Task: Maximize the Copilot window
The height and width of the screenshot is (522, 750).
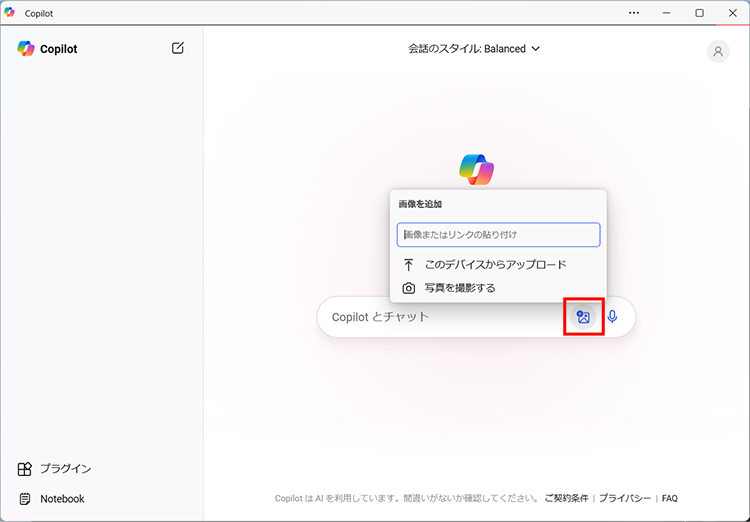Action: coord(699,13)
